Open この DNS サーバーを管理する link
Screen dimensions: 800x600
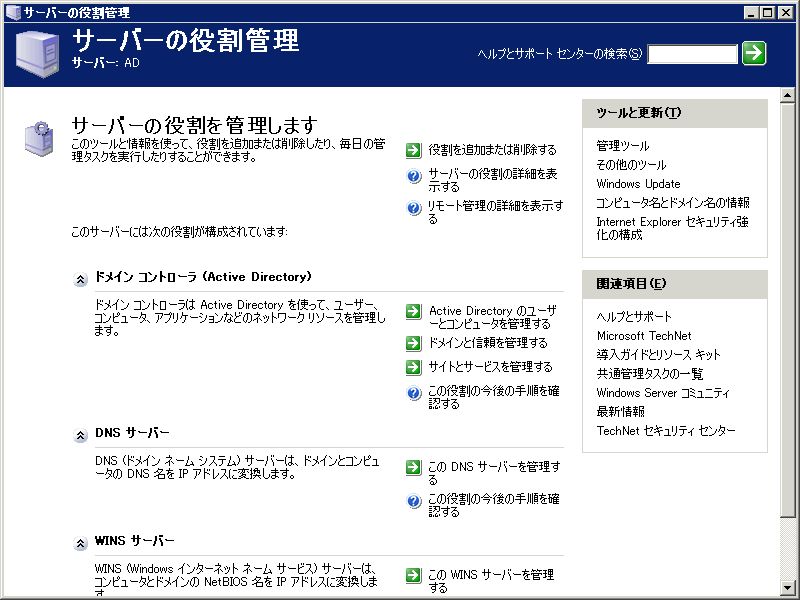pyautogui.click(x=494, y=473)
